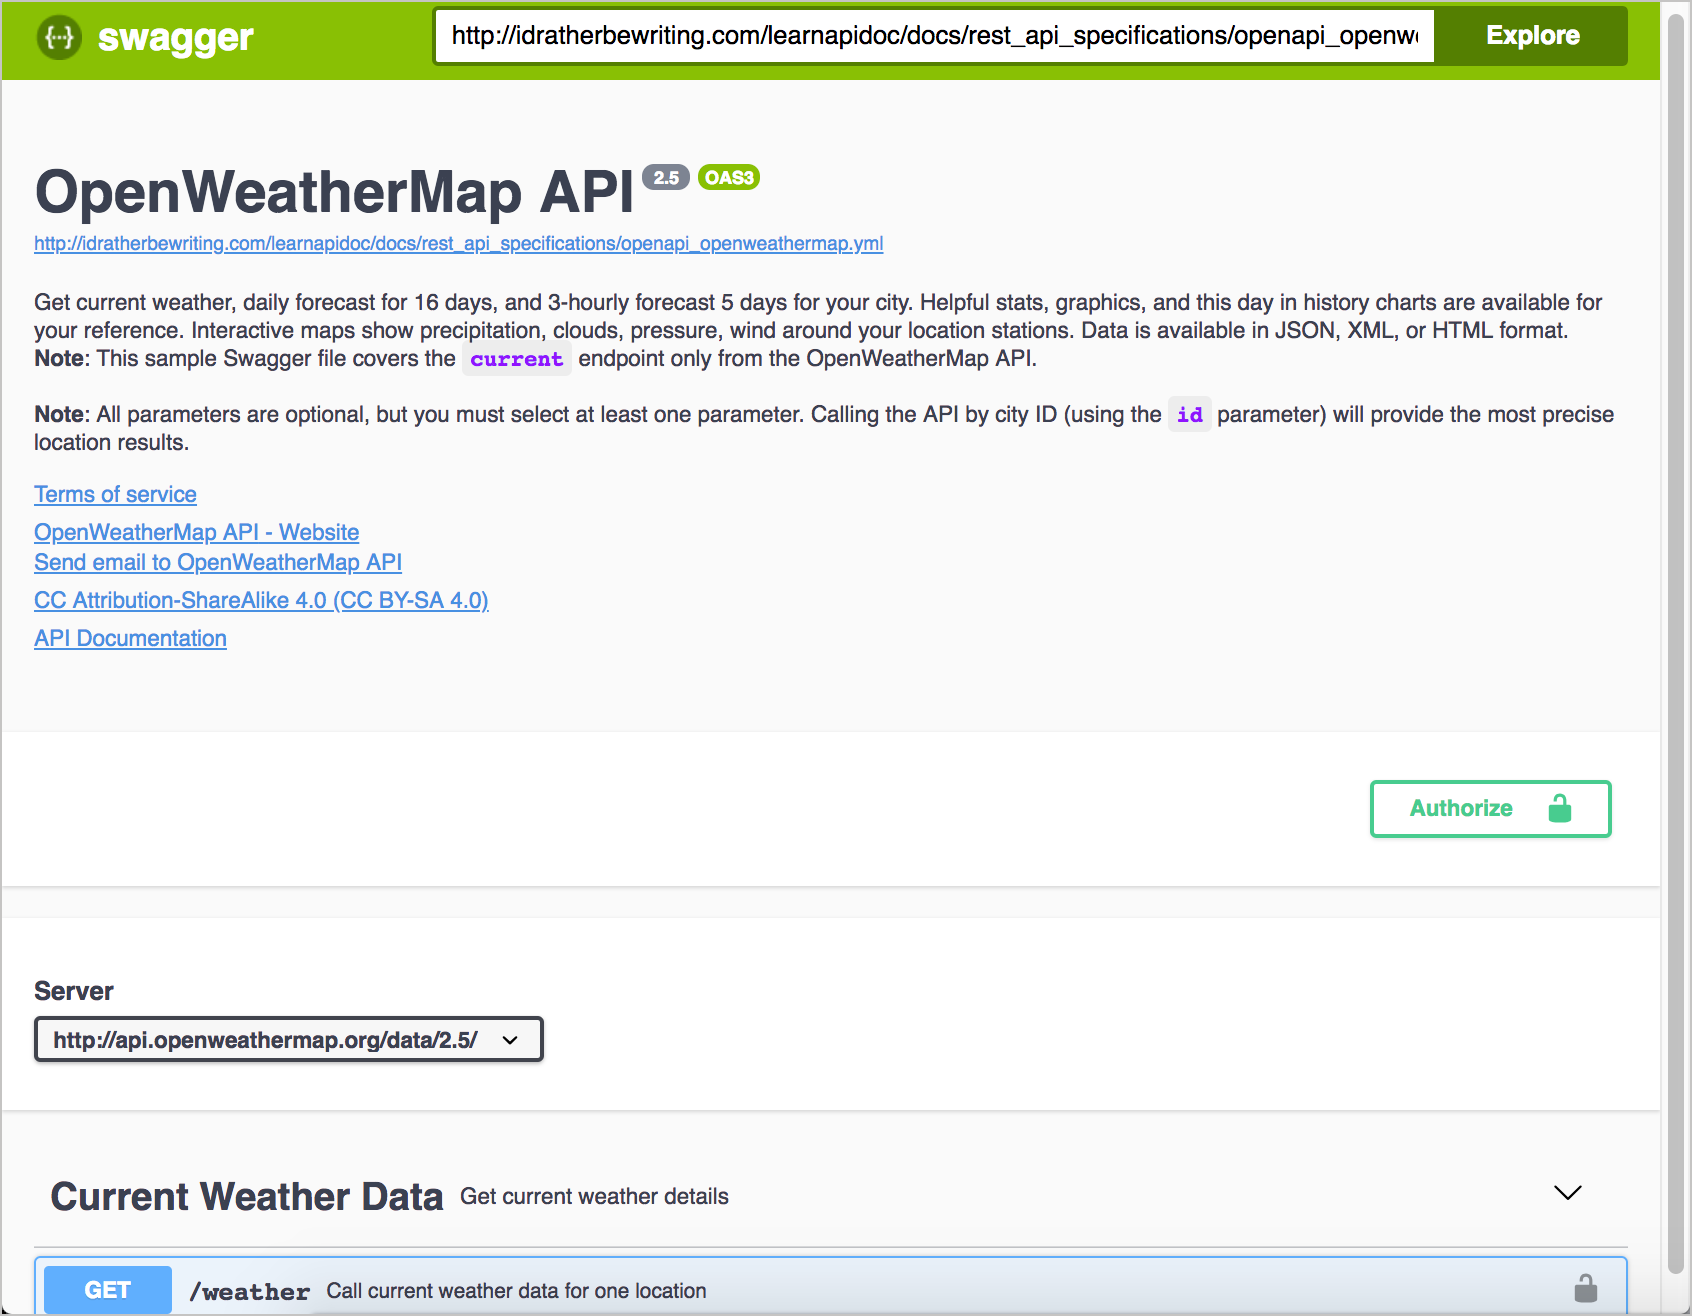This screenshot has height=1316, width=1692.
Task: Click the GET method badge for /weather
Action: [x=108, y=1290]
